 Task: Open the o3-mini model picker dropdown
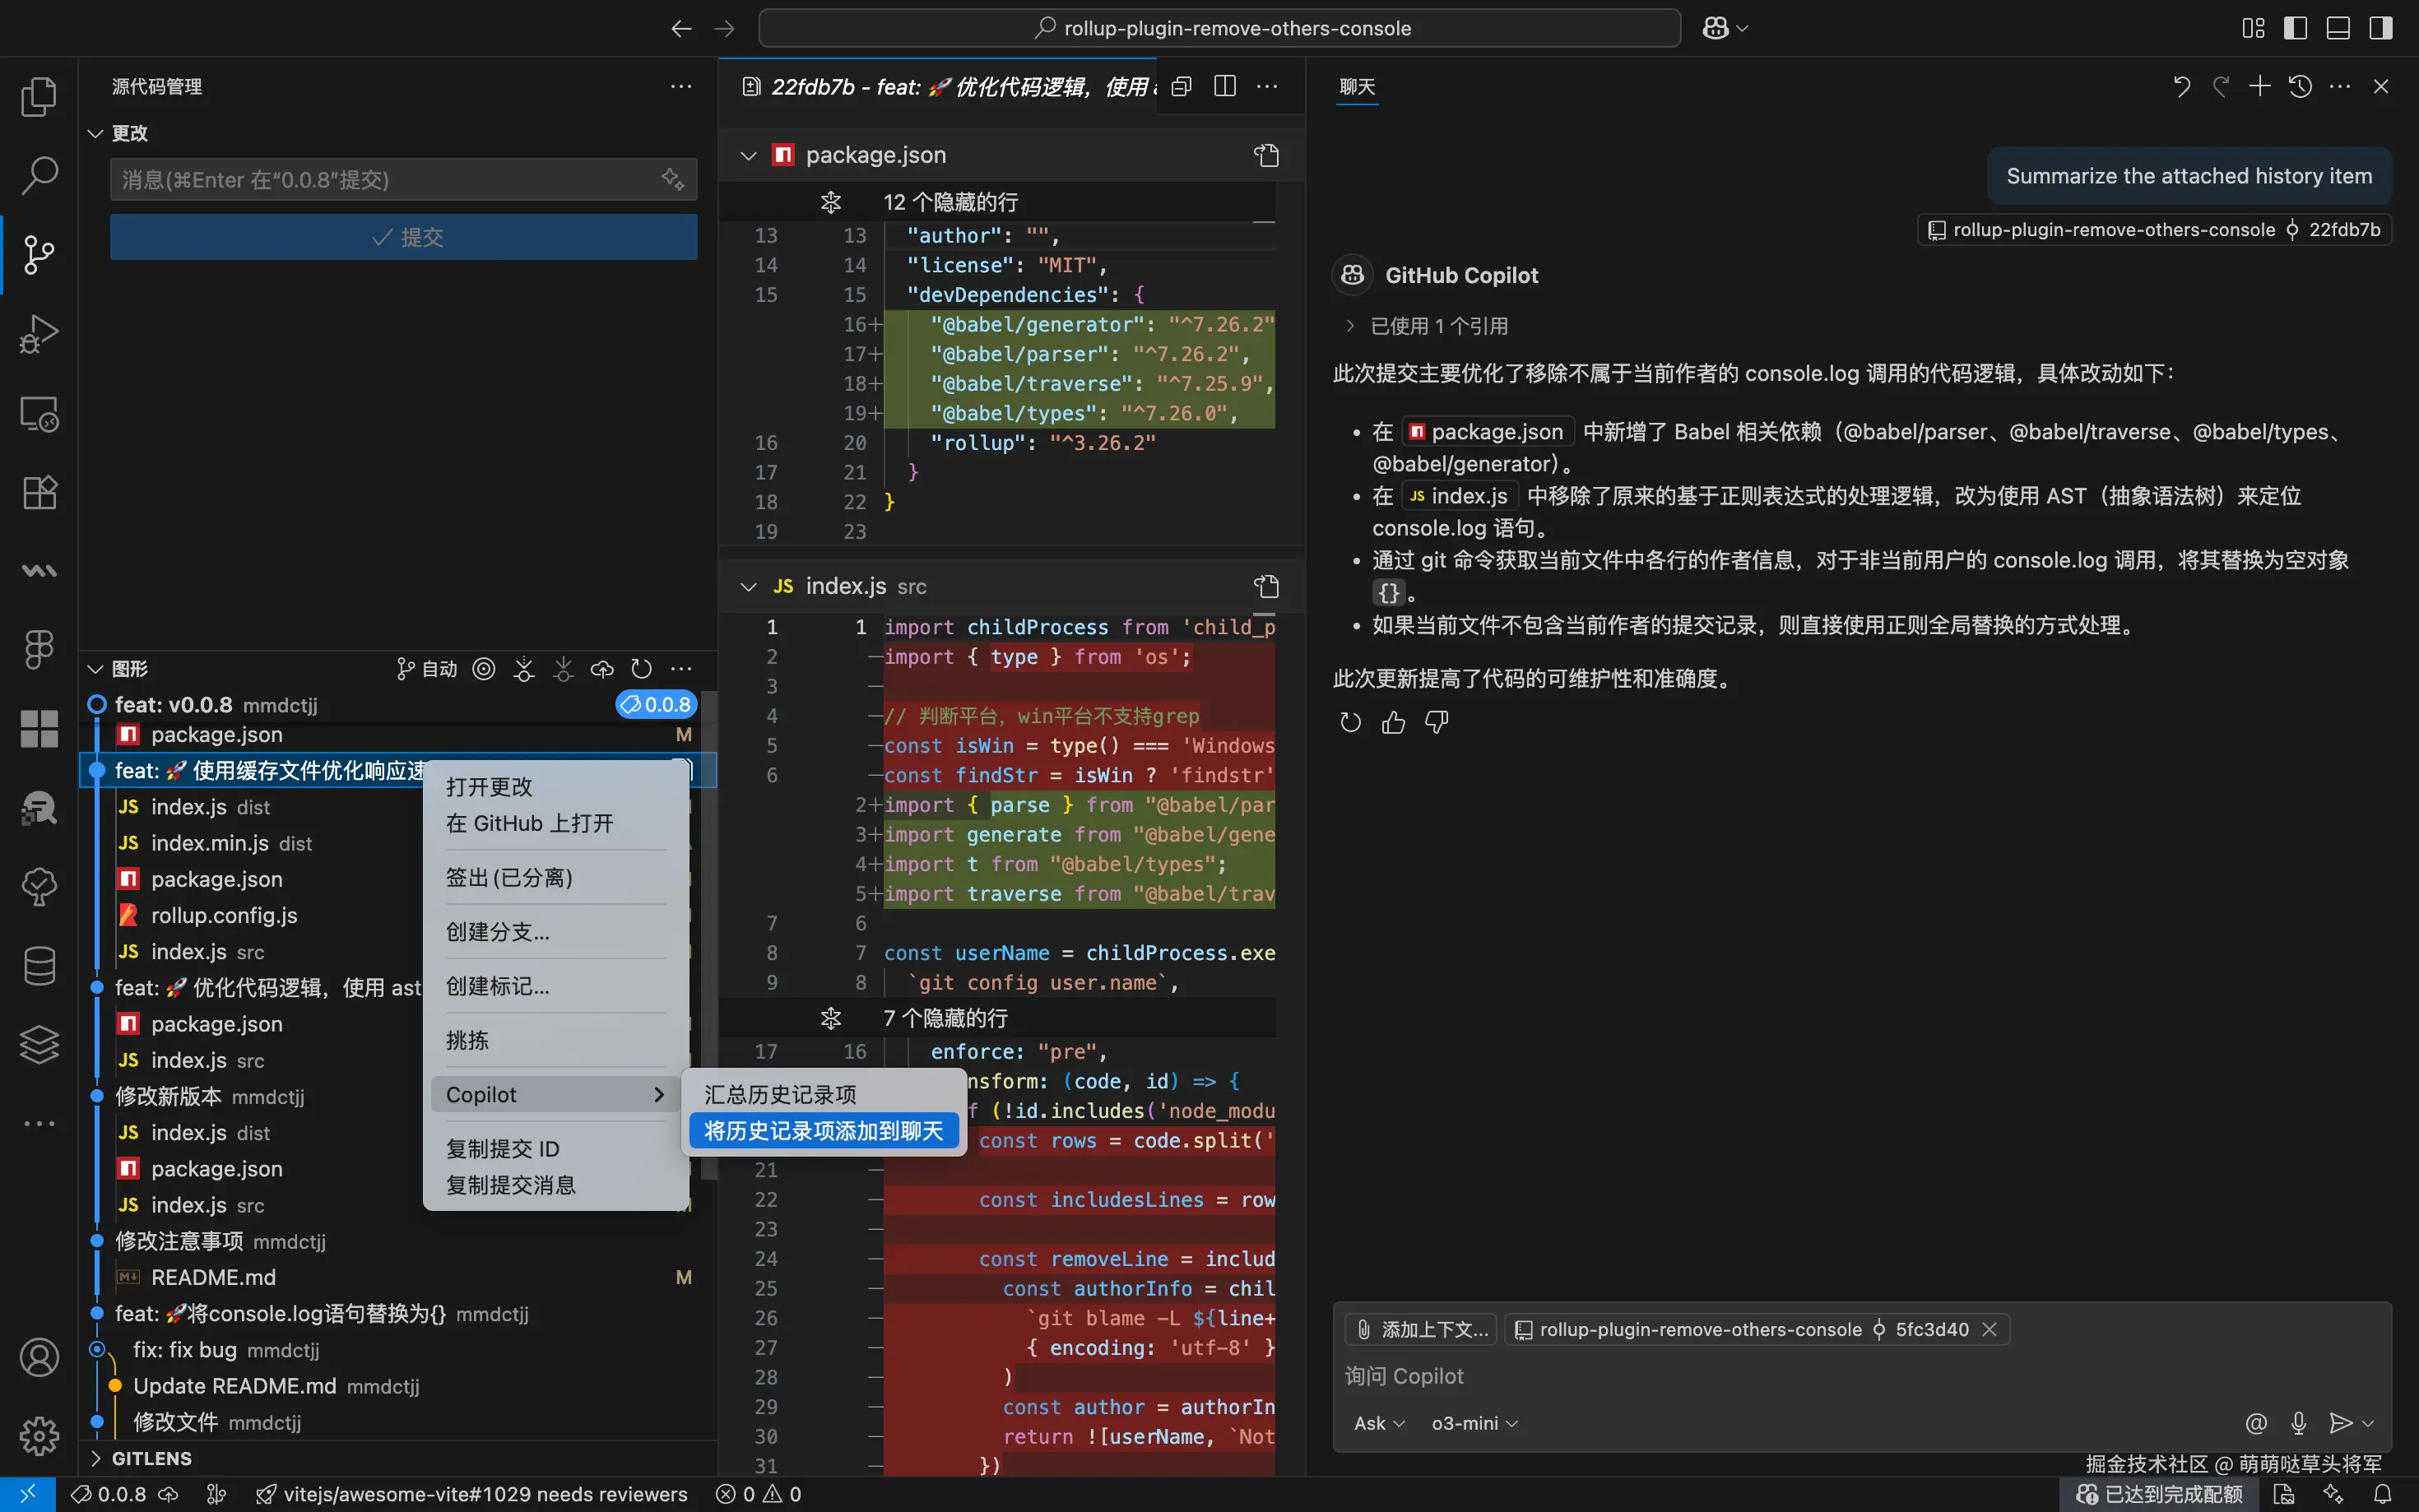point(1474,1423)
